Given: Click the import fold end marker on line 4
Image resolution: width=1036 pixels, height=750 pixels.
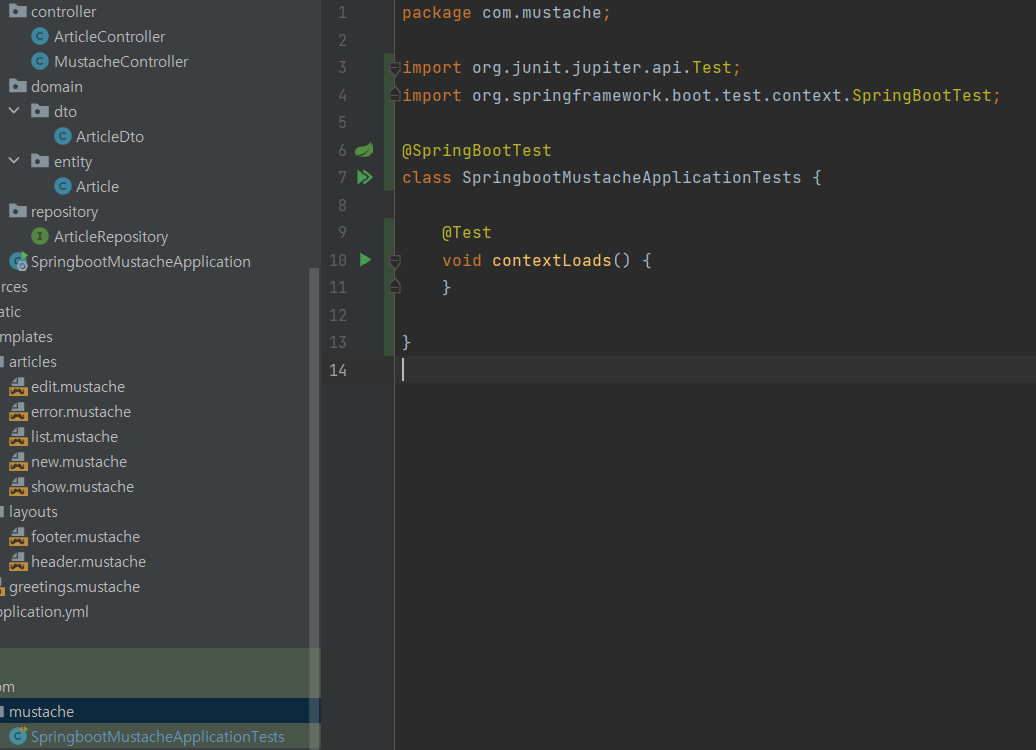Looking at the screenshot, I should coord(395,94).
